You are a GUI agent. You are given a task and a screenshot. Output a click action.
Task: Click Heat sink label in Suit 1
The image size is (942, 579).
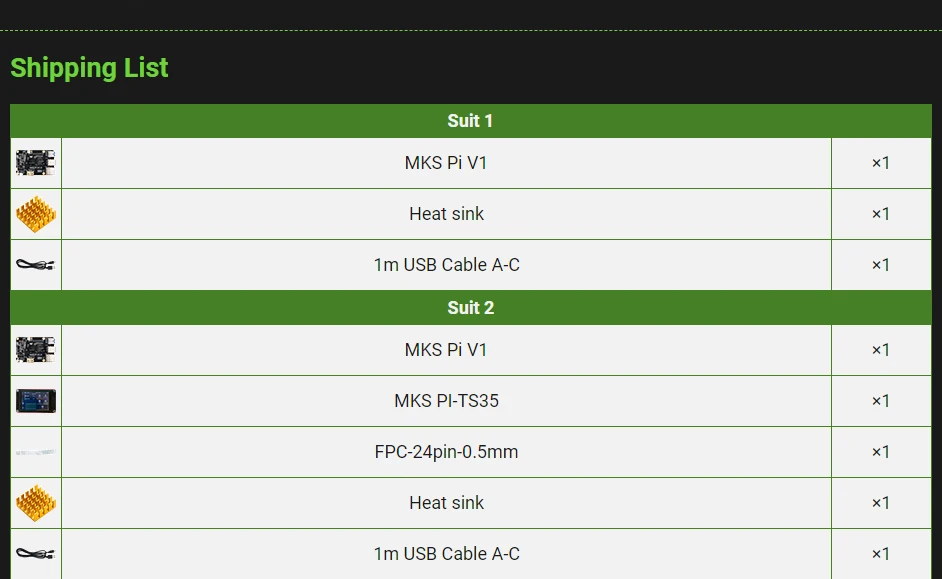[446, 214]
